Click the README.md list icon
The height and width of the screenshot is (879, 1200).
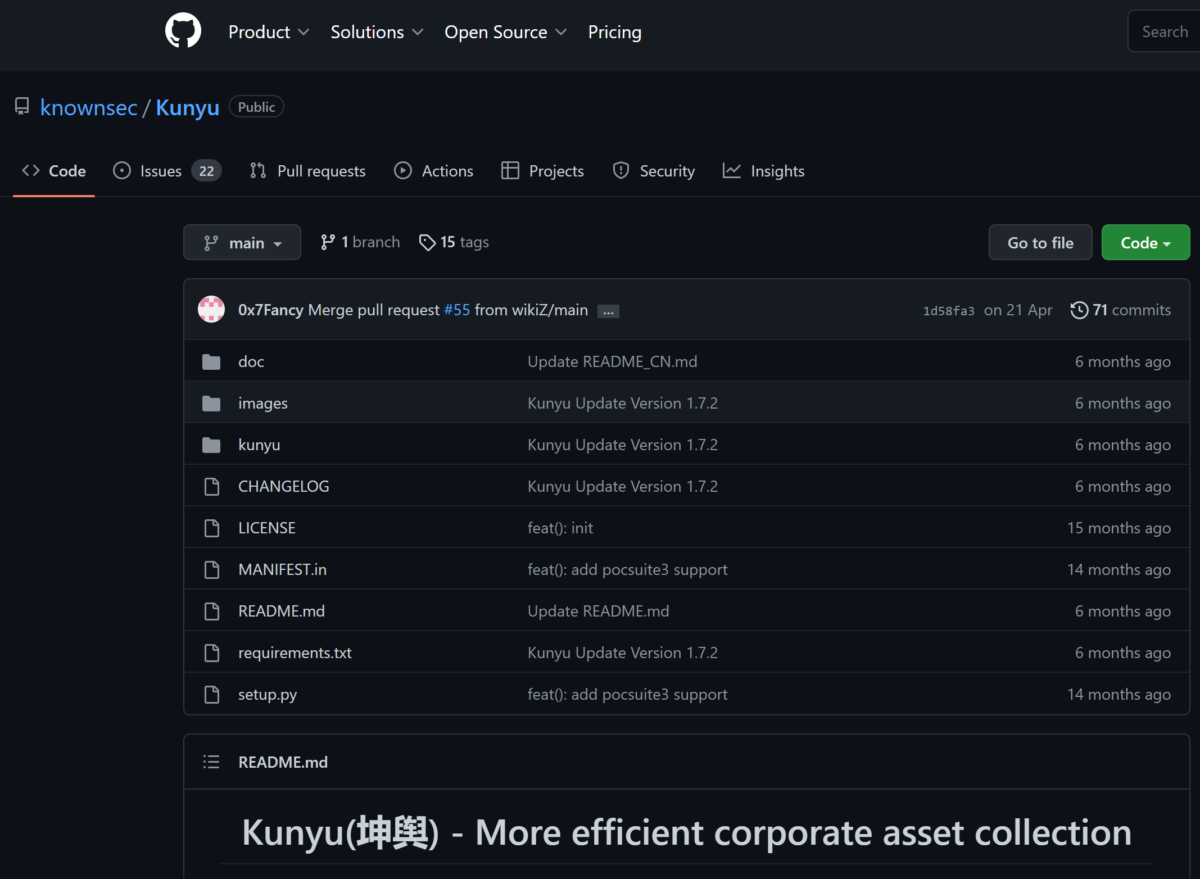click(211, 761)
